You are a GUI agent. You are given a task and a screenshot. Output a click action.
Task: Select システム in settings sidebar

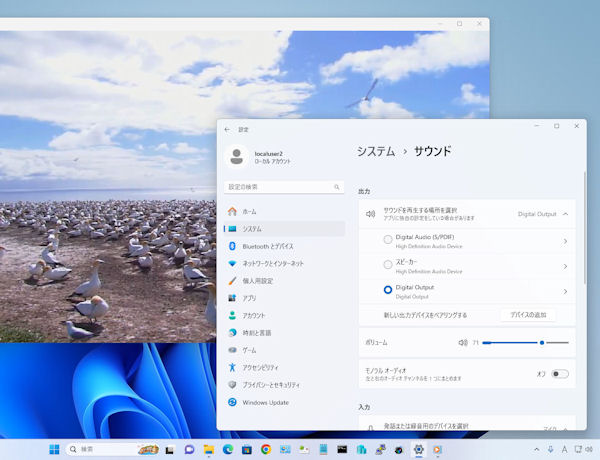coord(285,229)
